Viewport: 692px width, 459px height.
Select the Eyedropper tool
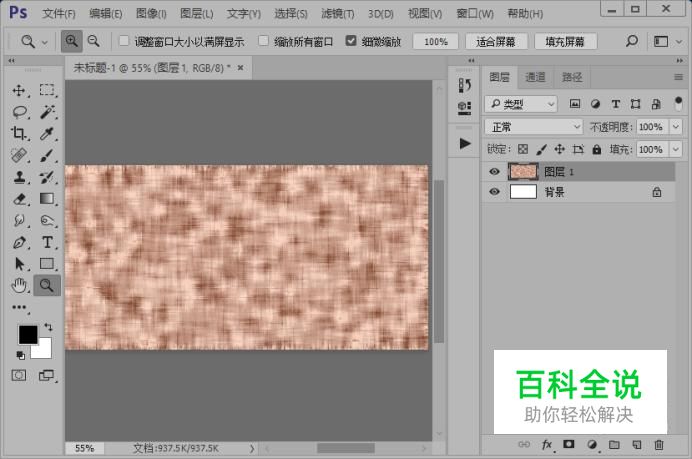(47, 133)
